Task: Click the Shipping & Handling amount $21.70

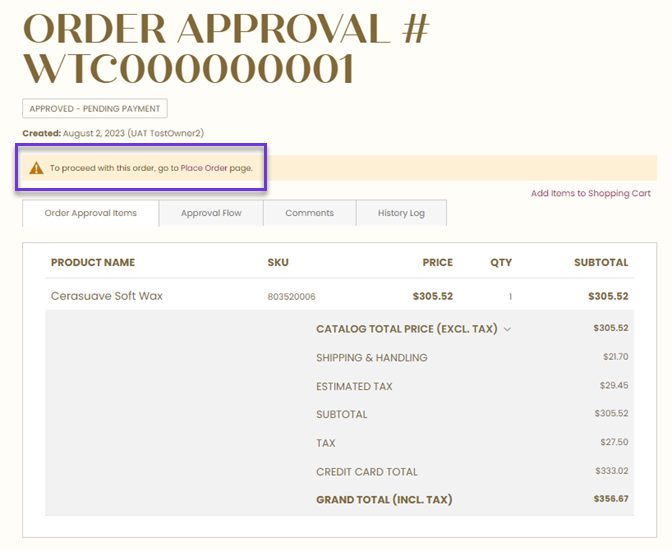Action: (x=615, y=356)
